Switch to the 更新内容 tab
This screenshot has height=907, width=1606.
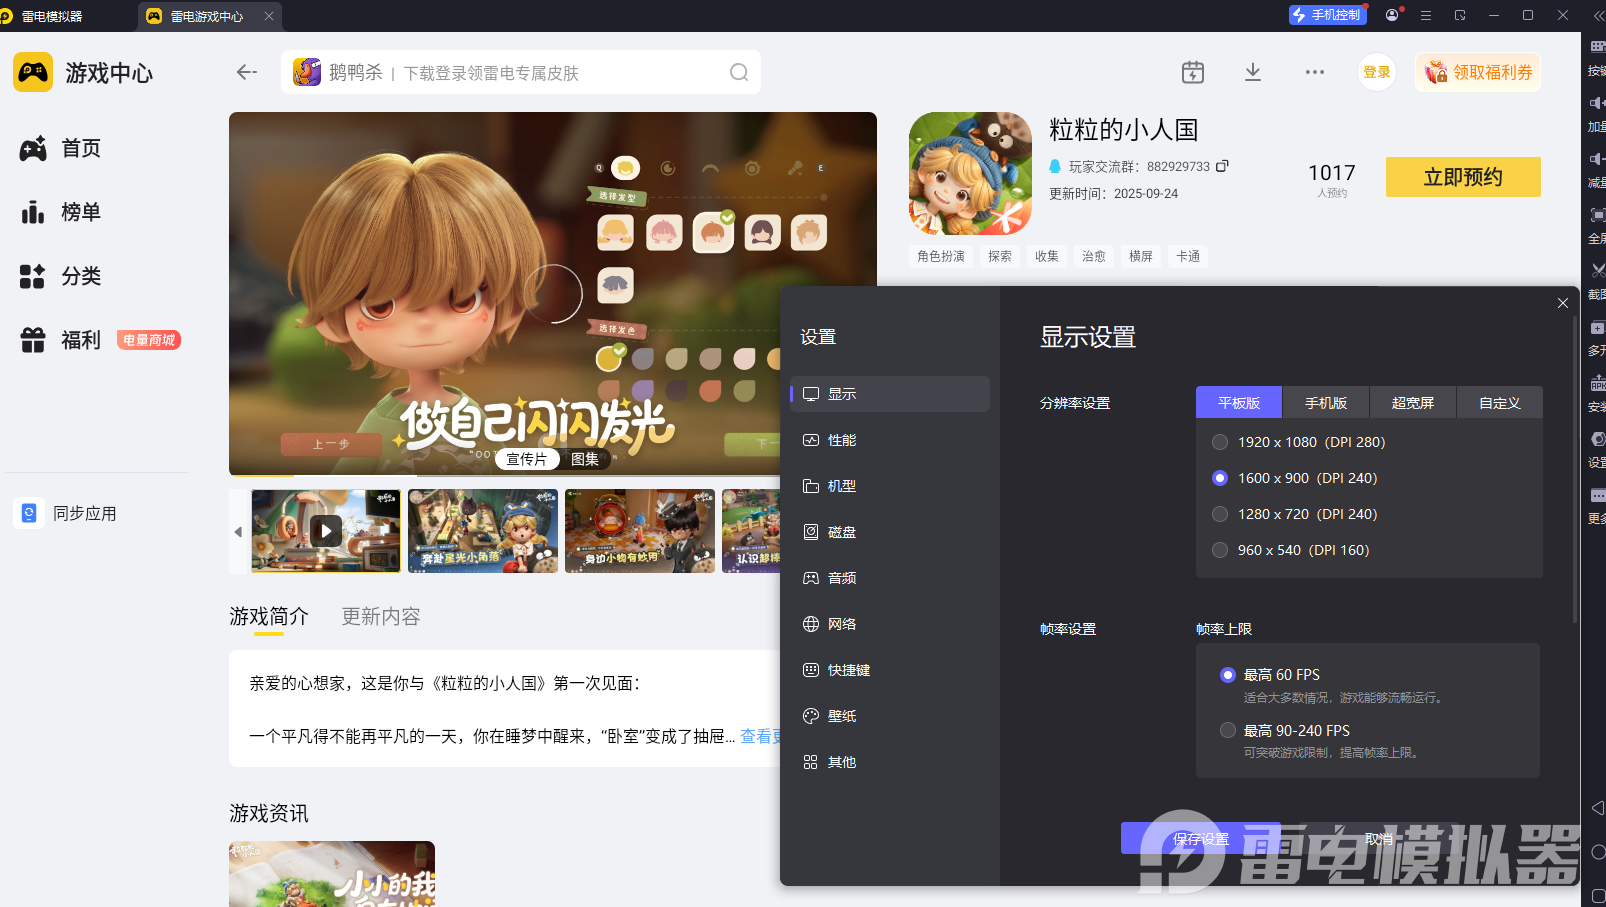coord(380,616)
